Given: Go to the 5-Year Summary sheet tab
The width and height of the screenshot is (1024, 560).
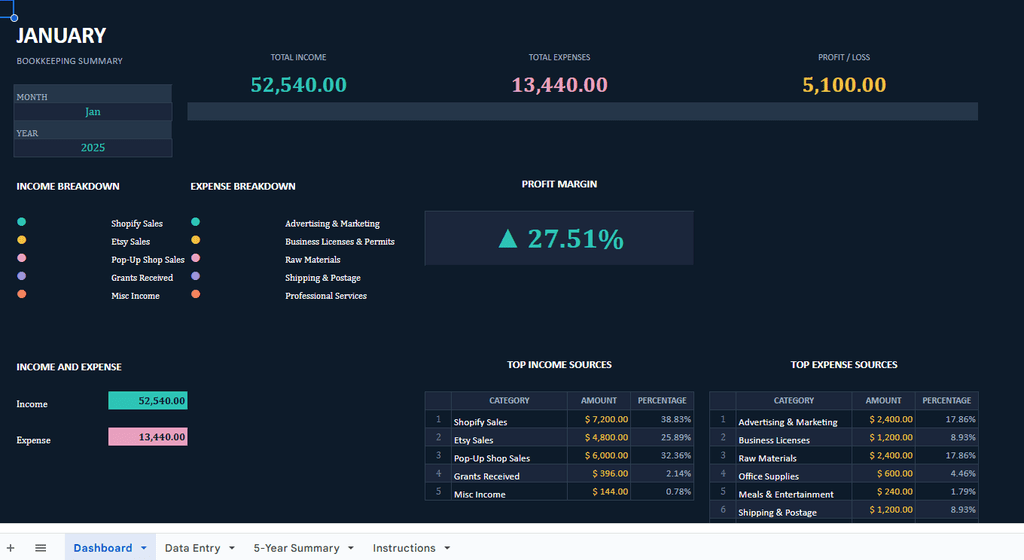Looking at the screenshot, I should (x=296, y=548).
